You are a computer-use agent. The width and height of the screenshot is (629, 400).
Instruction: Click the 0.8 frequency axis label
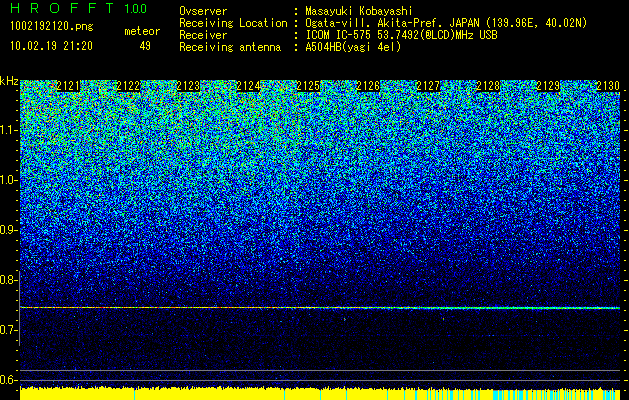(7, 280)
